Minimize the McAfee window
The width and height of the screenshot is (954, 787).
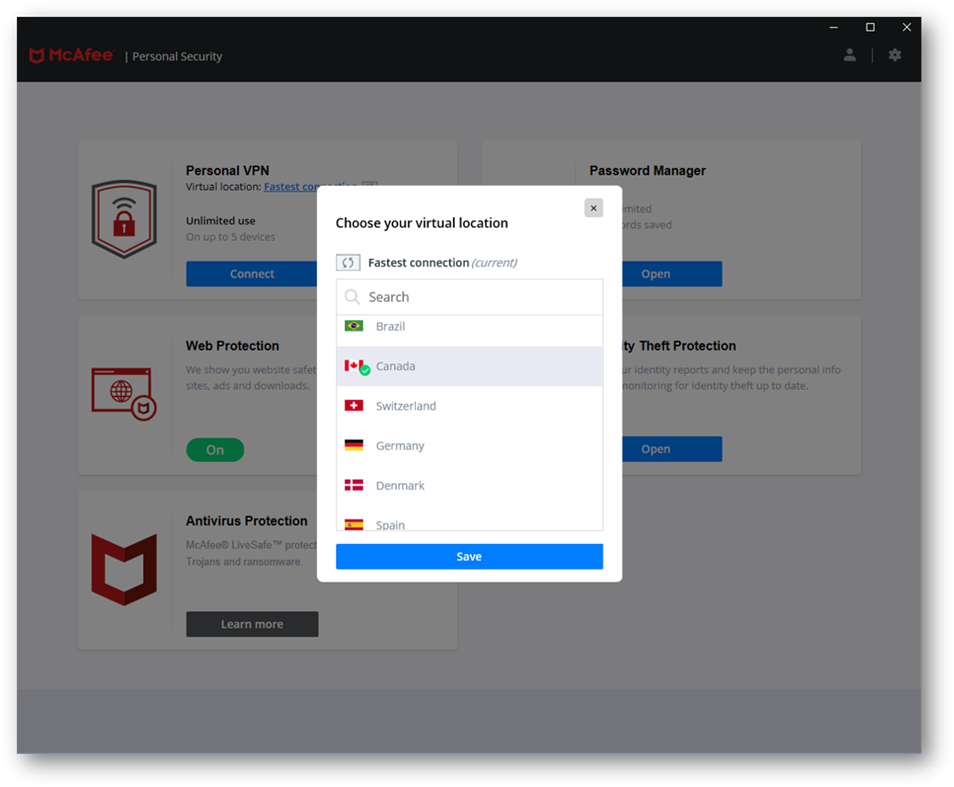click(834, 27)
